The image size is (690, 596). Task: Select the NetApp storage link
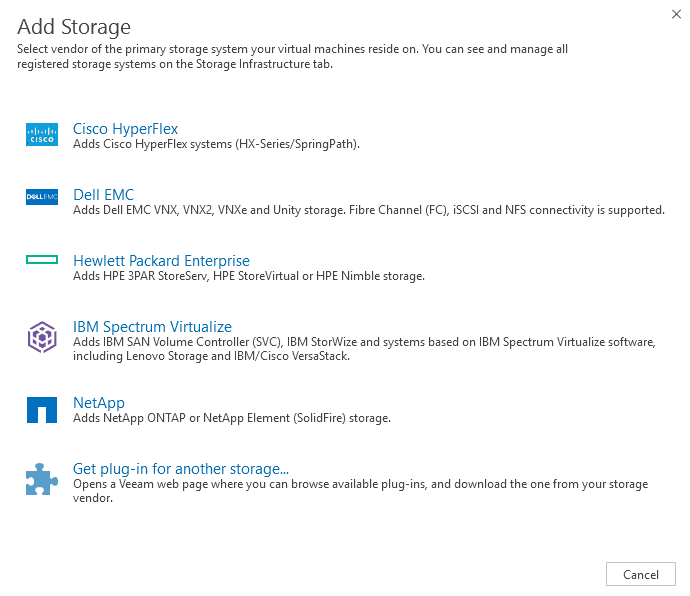coord(99,402)
